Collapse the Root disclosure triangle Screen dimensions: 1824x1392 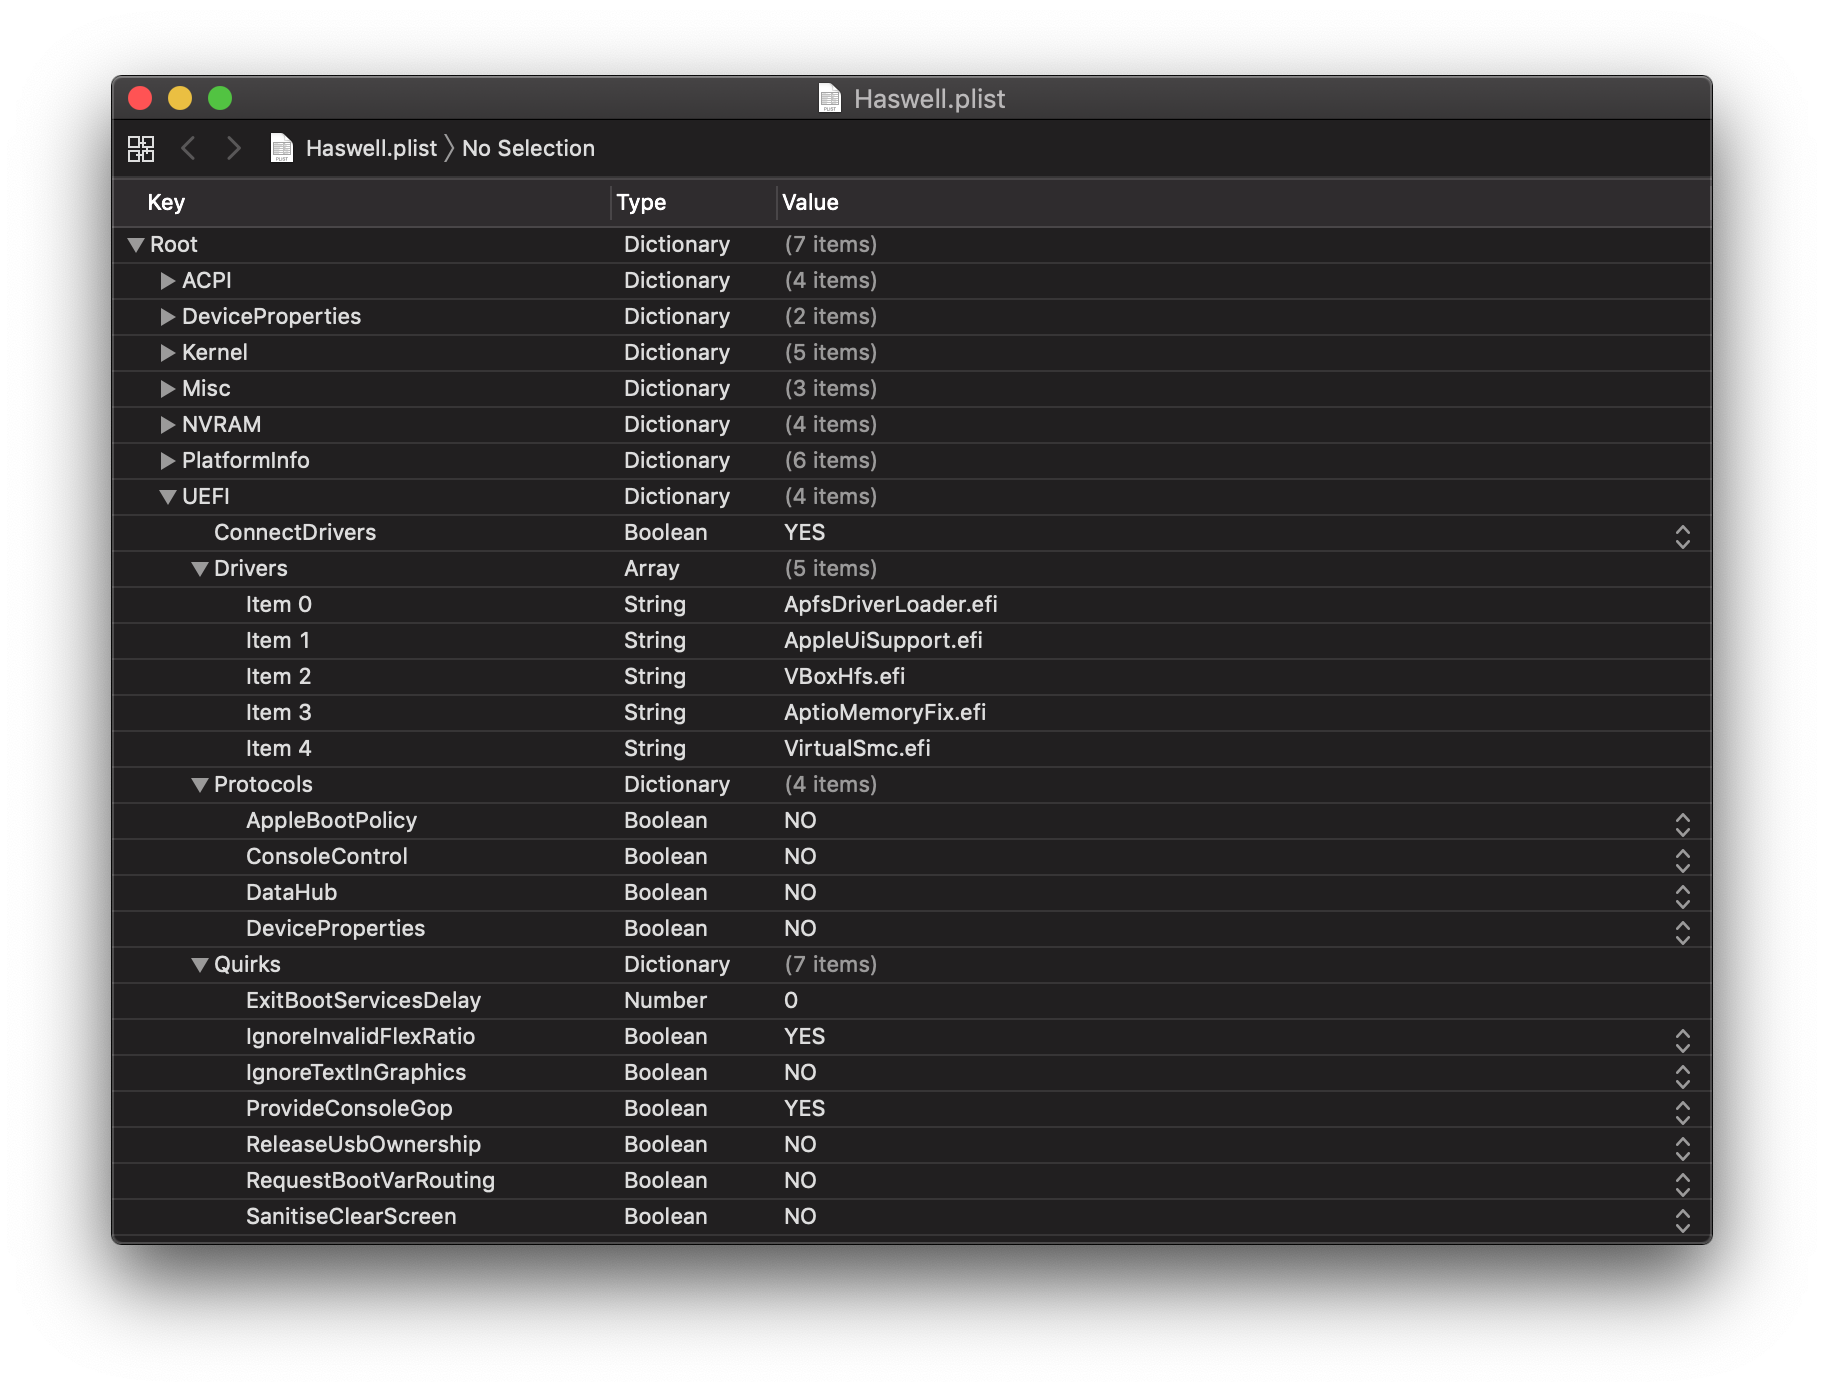click(x=136, y=245)
